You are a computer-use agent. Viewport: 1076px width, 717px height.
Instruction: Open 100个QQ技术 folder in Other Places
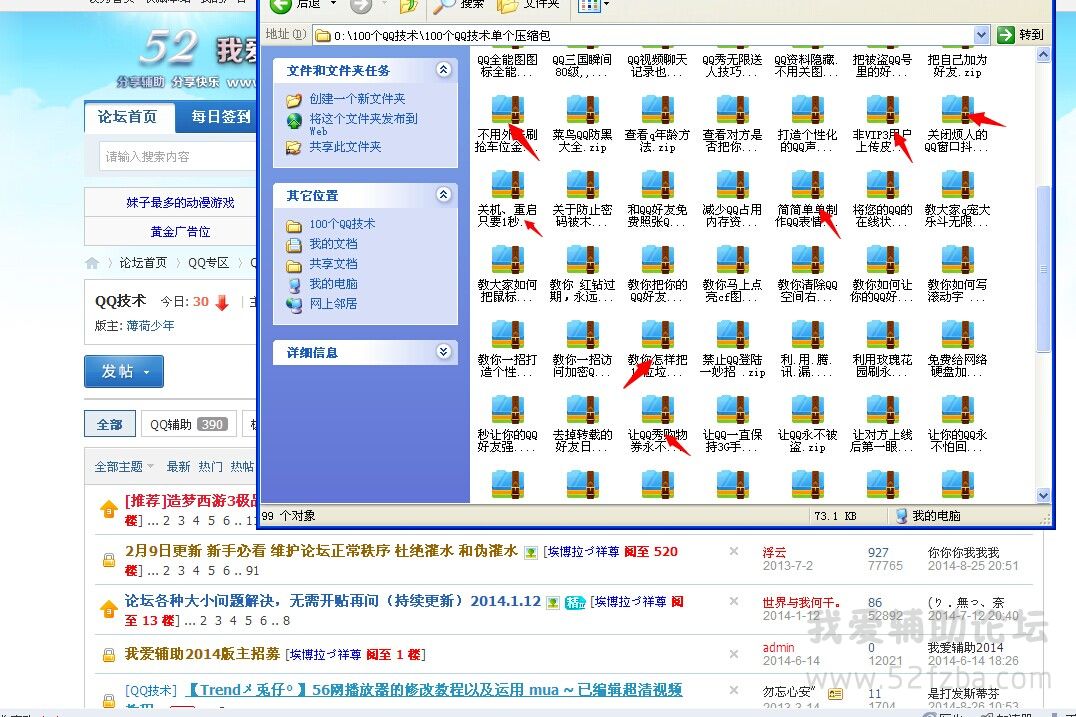pos(342,224)
